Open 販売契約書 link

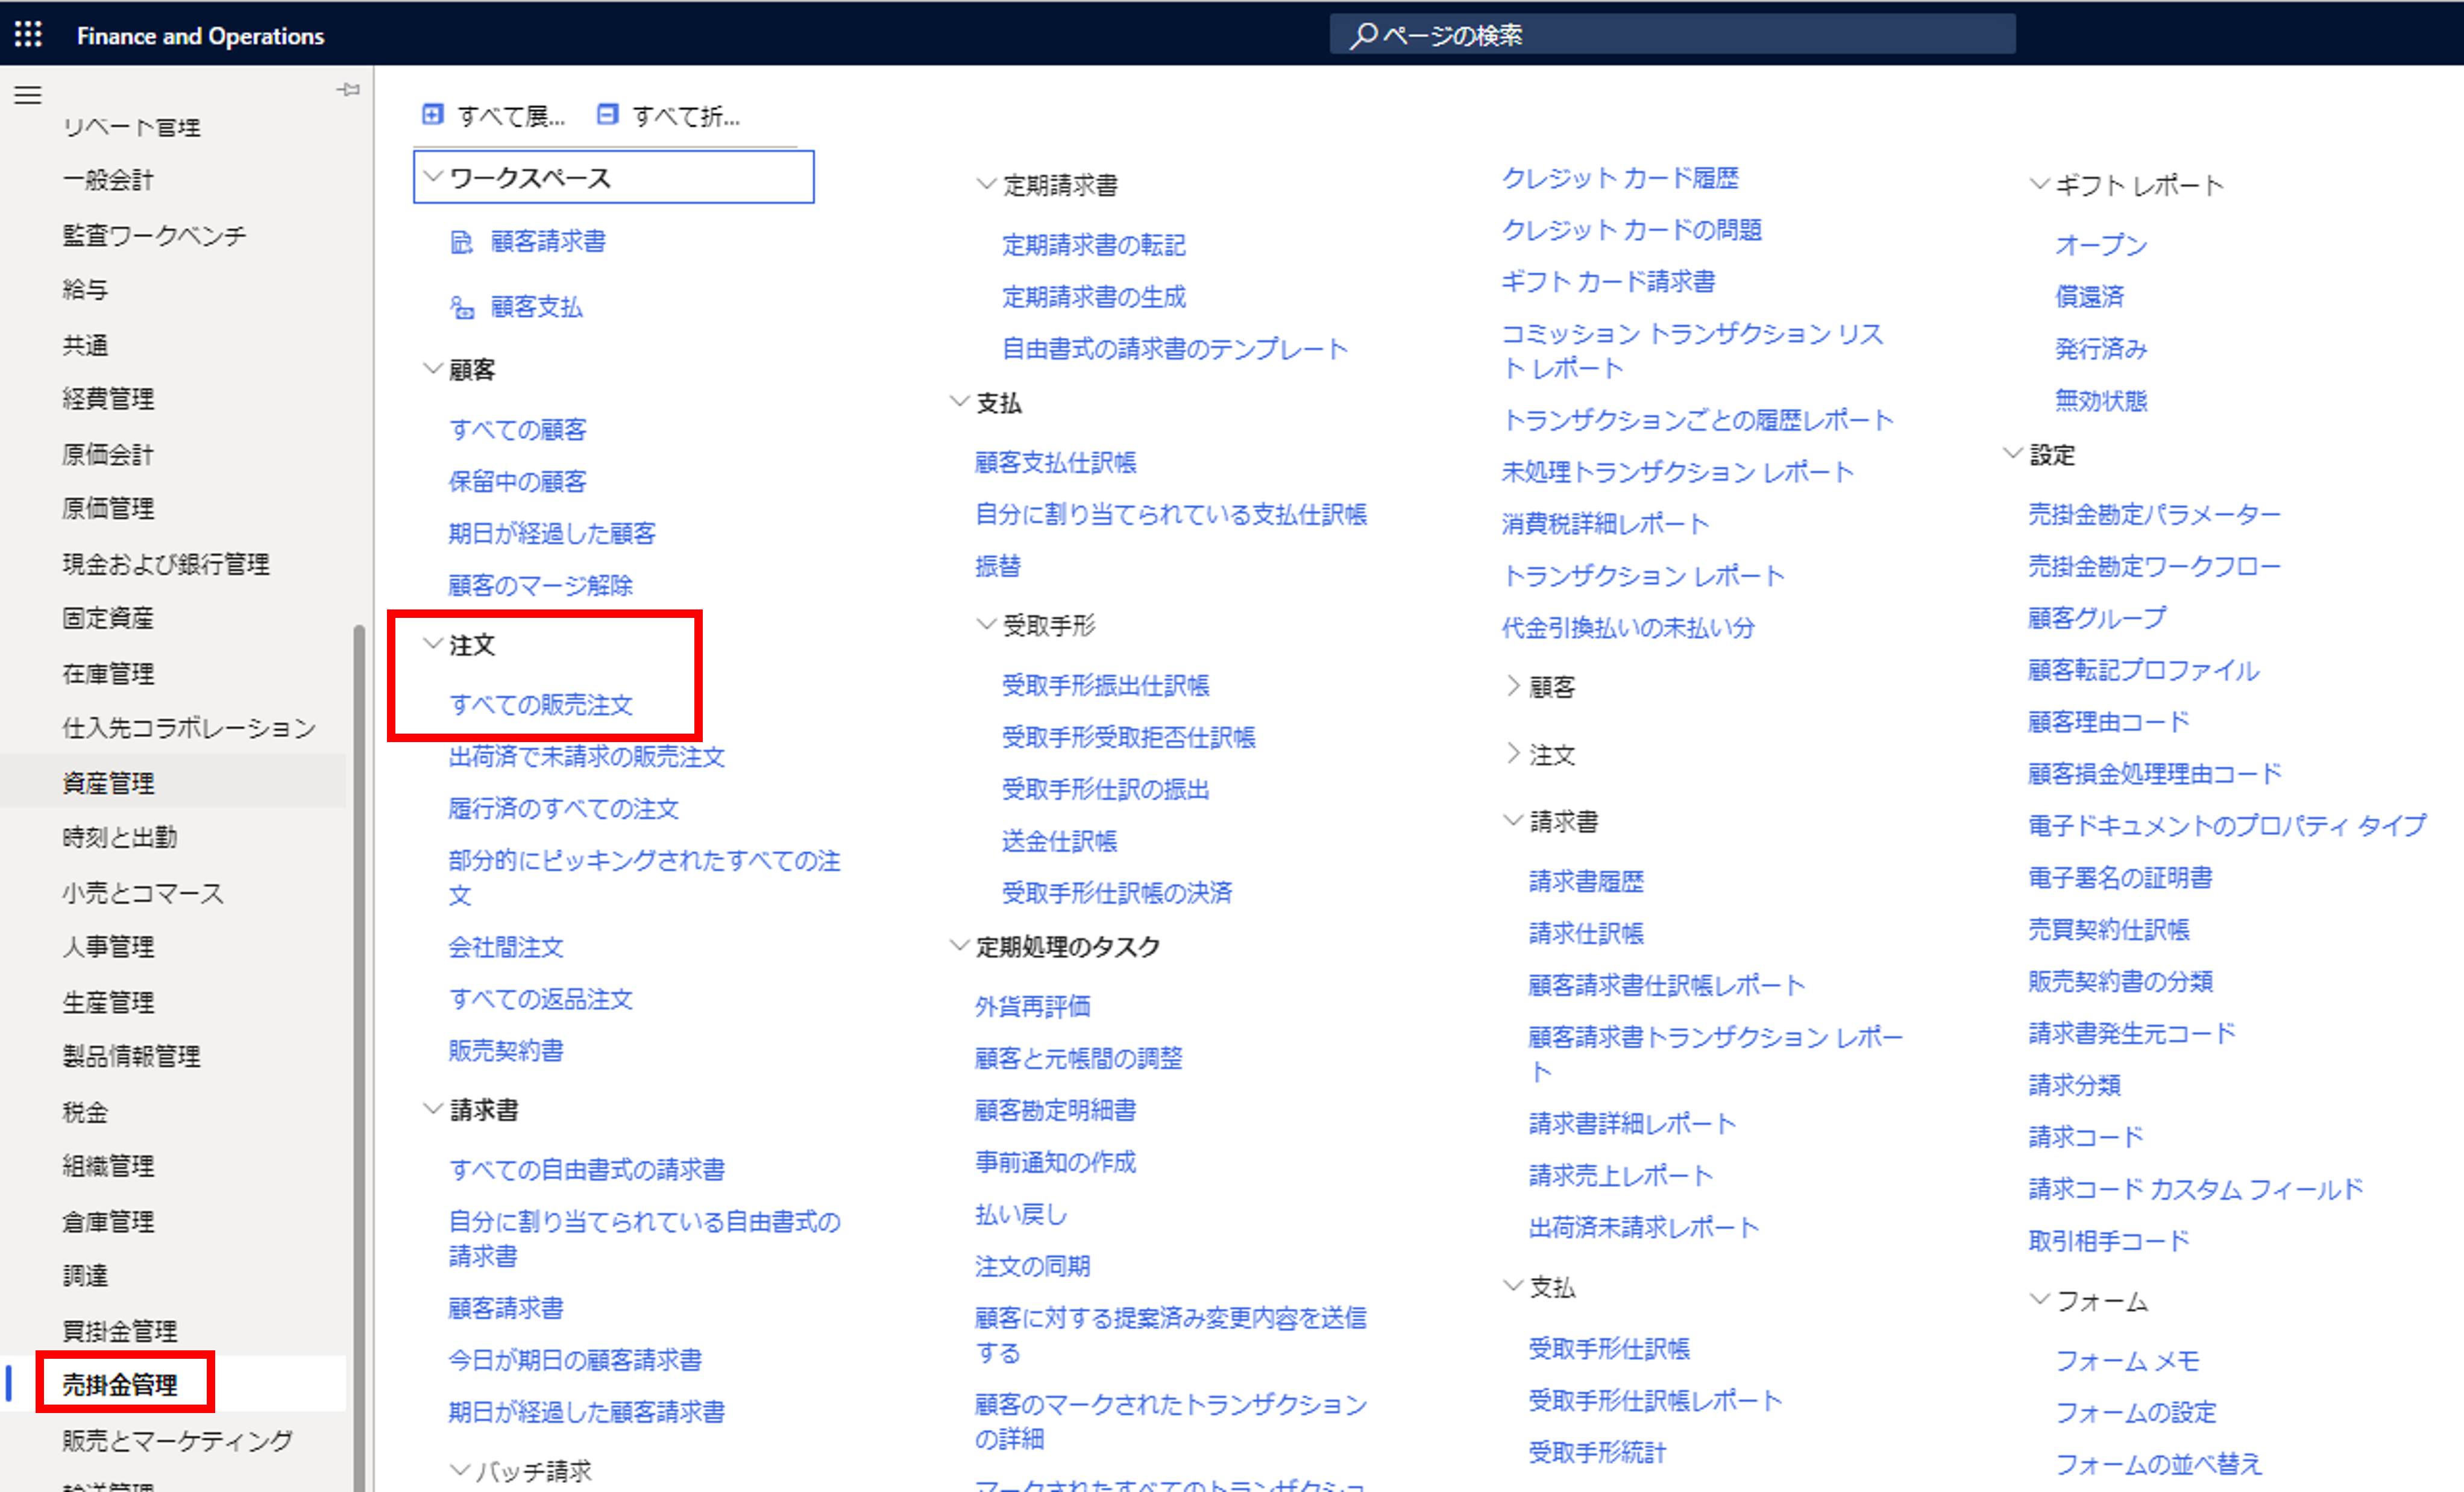[x=506, y=1051]
